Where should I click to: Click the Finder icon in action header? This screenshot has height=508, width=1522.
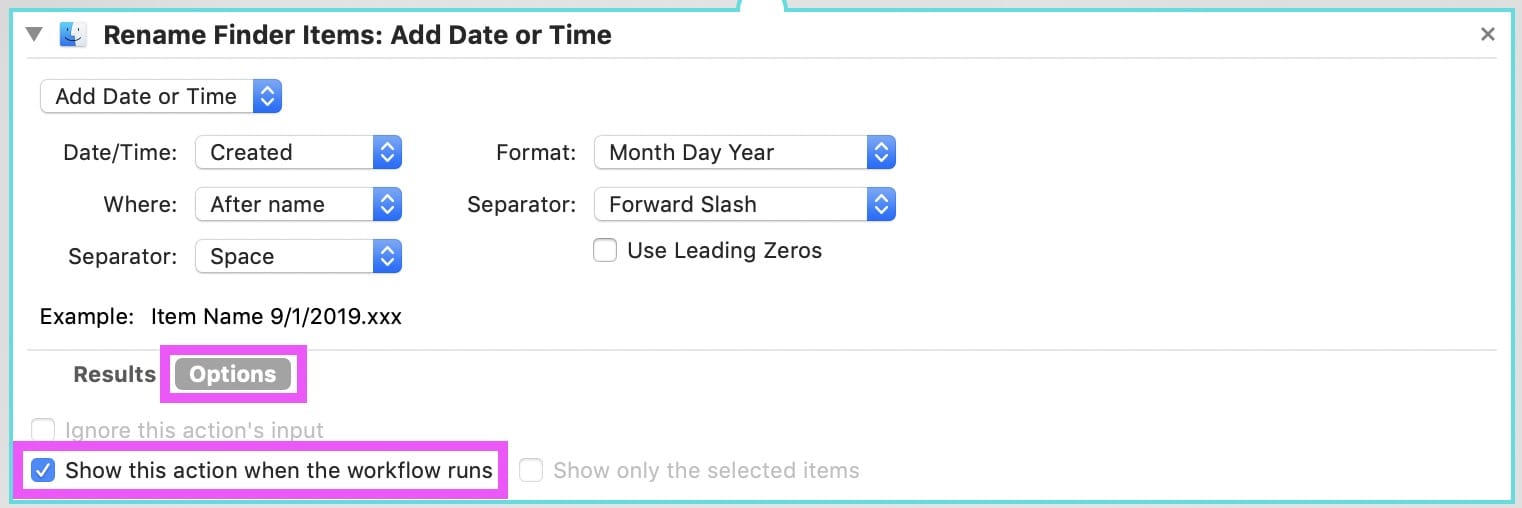coord(73,35)
